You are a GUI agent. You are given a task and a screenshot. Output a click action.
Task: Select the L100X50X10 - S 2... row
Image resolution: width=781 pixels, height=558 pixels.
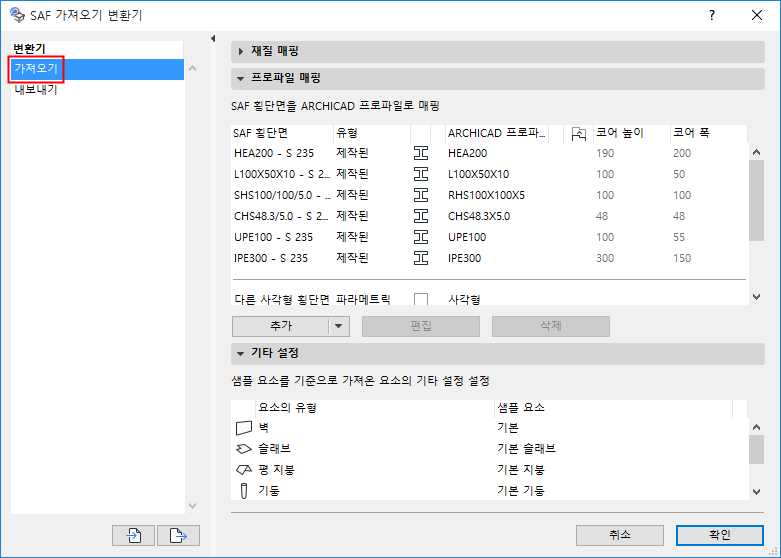click(x=489, y=174)
